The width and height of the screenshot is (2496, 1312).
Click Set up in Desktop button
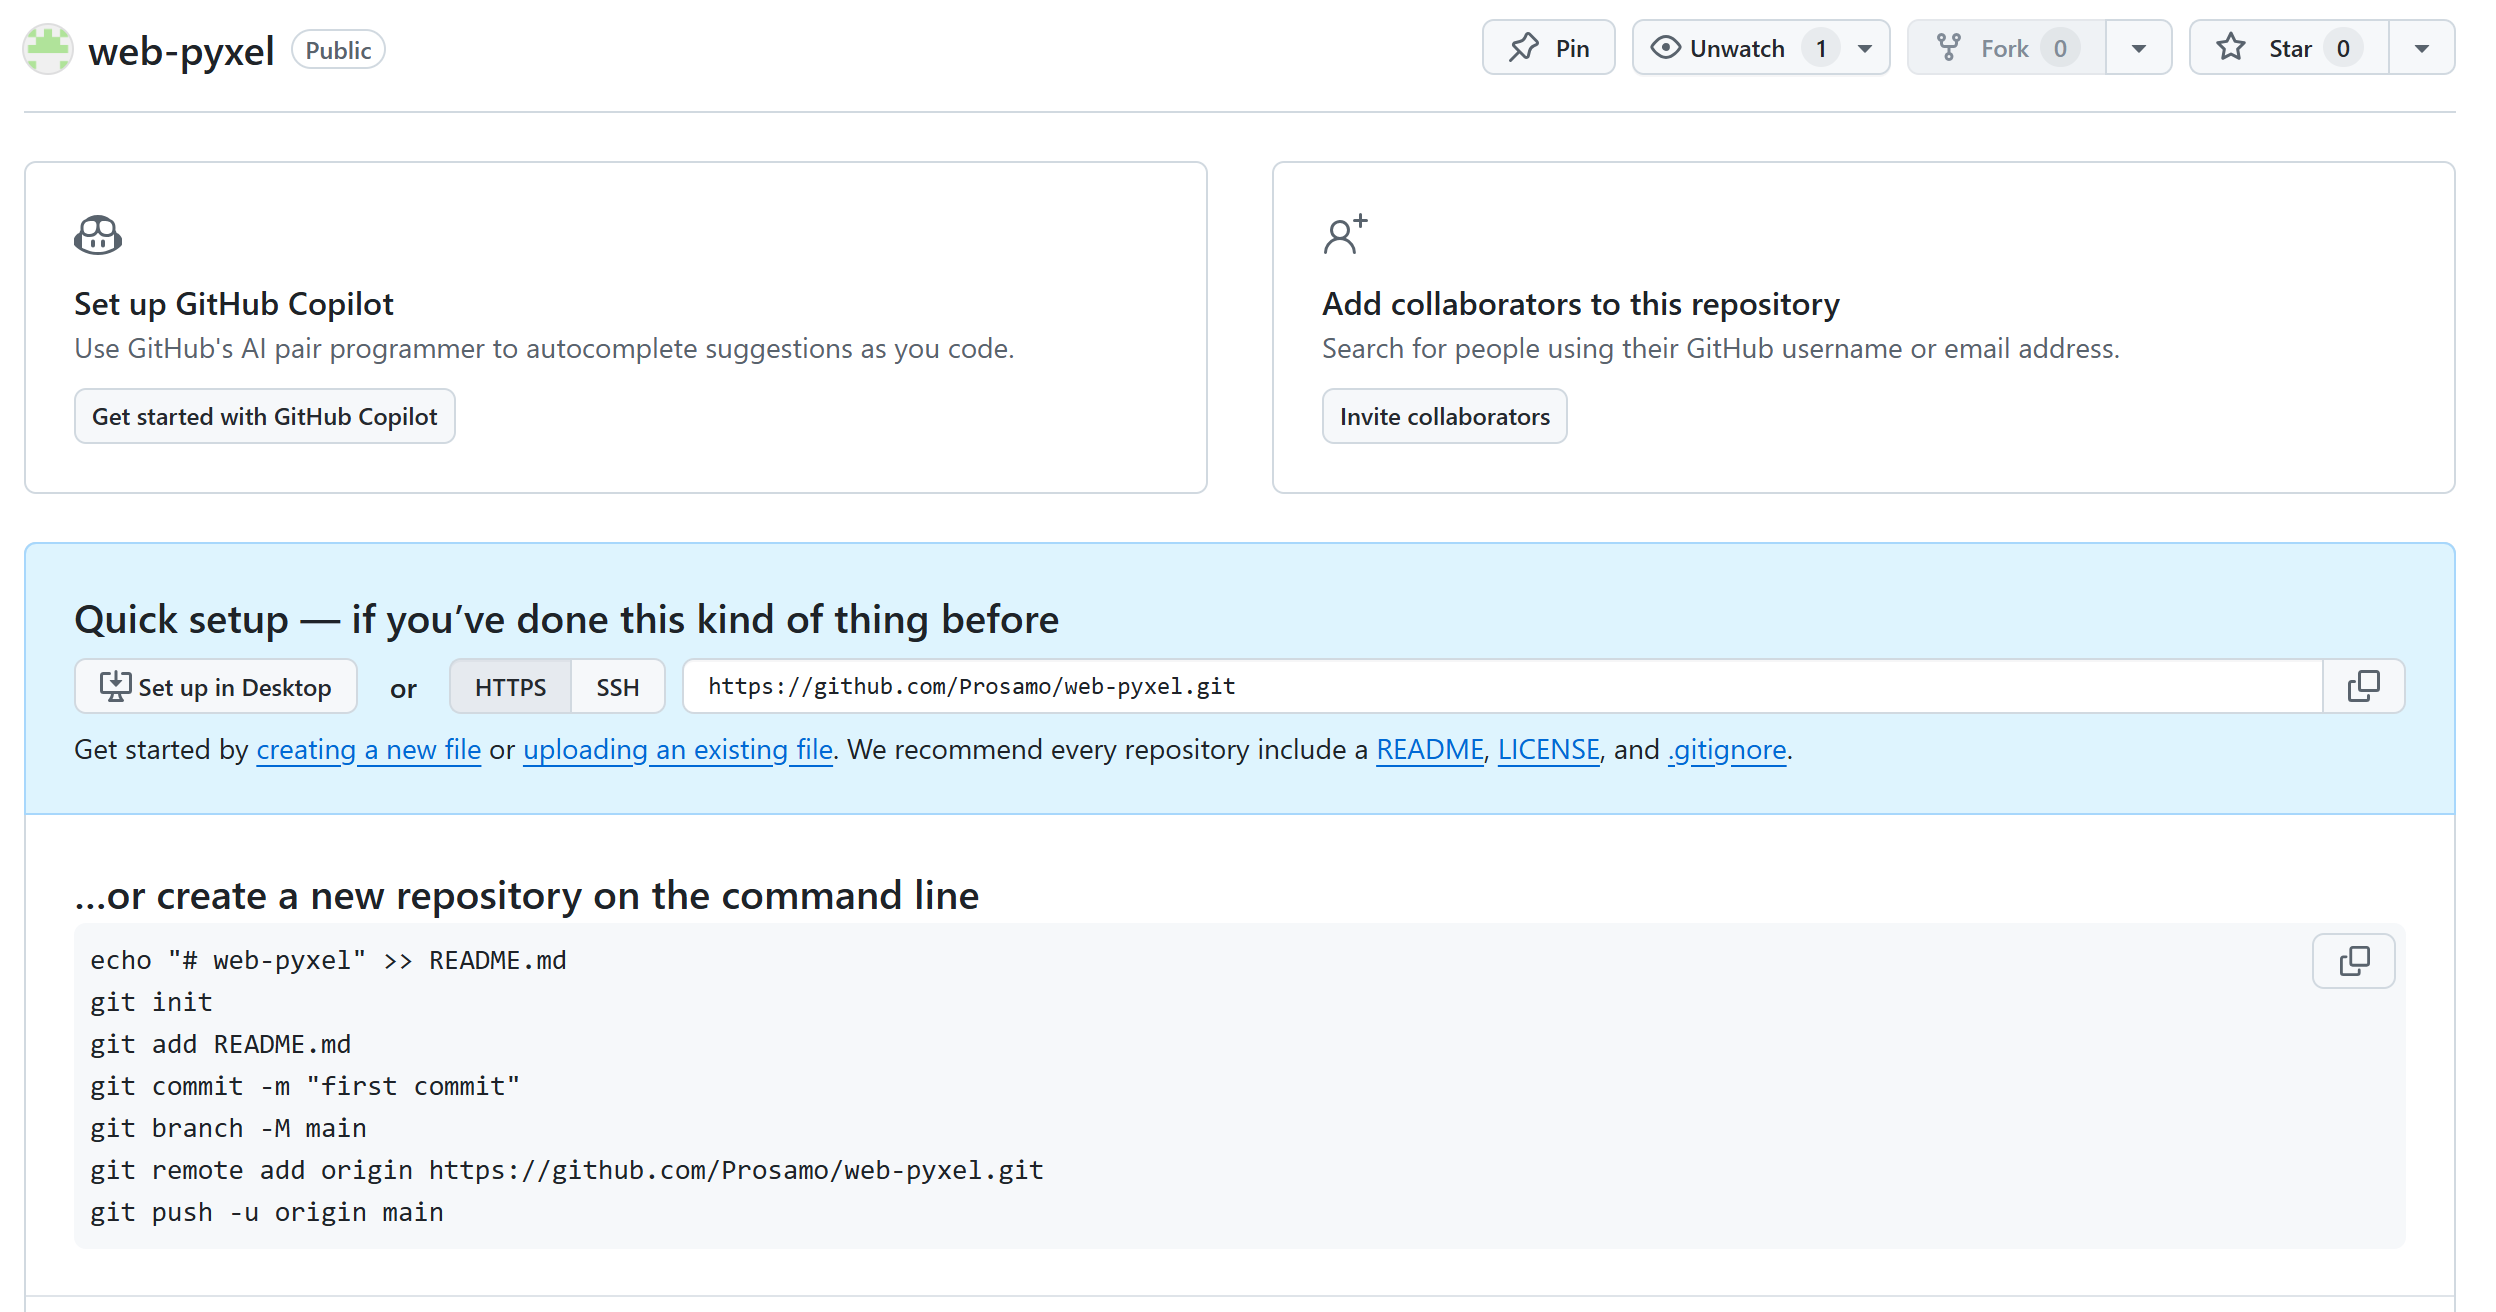point(215,687)
